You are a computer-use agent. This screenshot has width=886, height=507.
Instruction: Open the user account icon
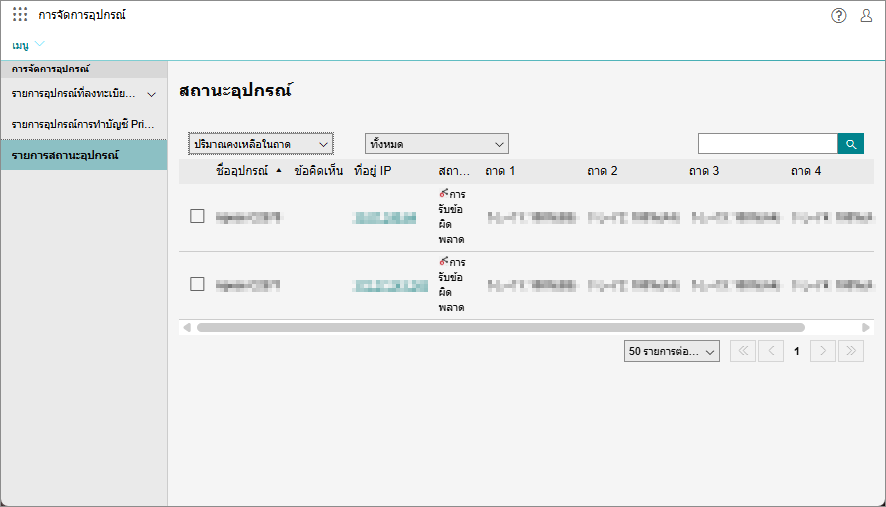pos(866,15)
